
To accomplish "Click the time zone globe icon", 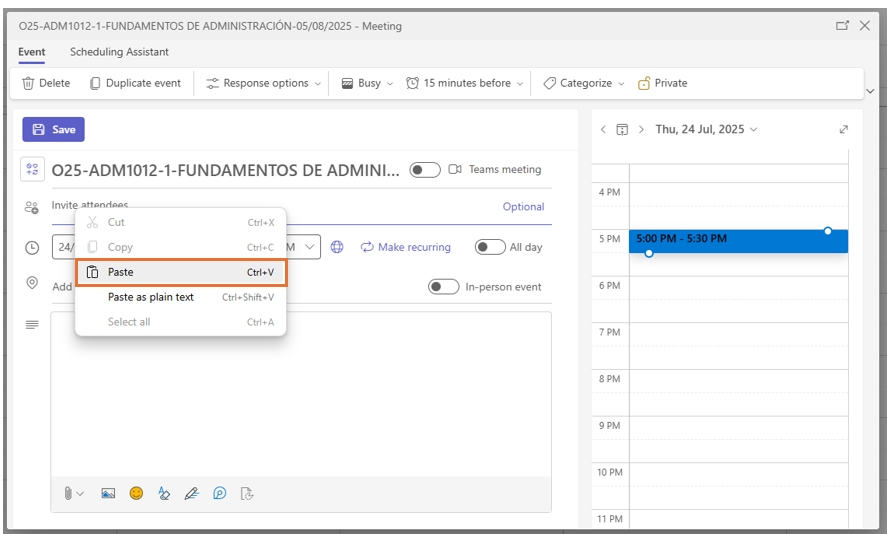I will point(337,247).
